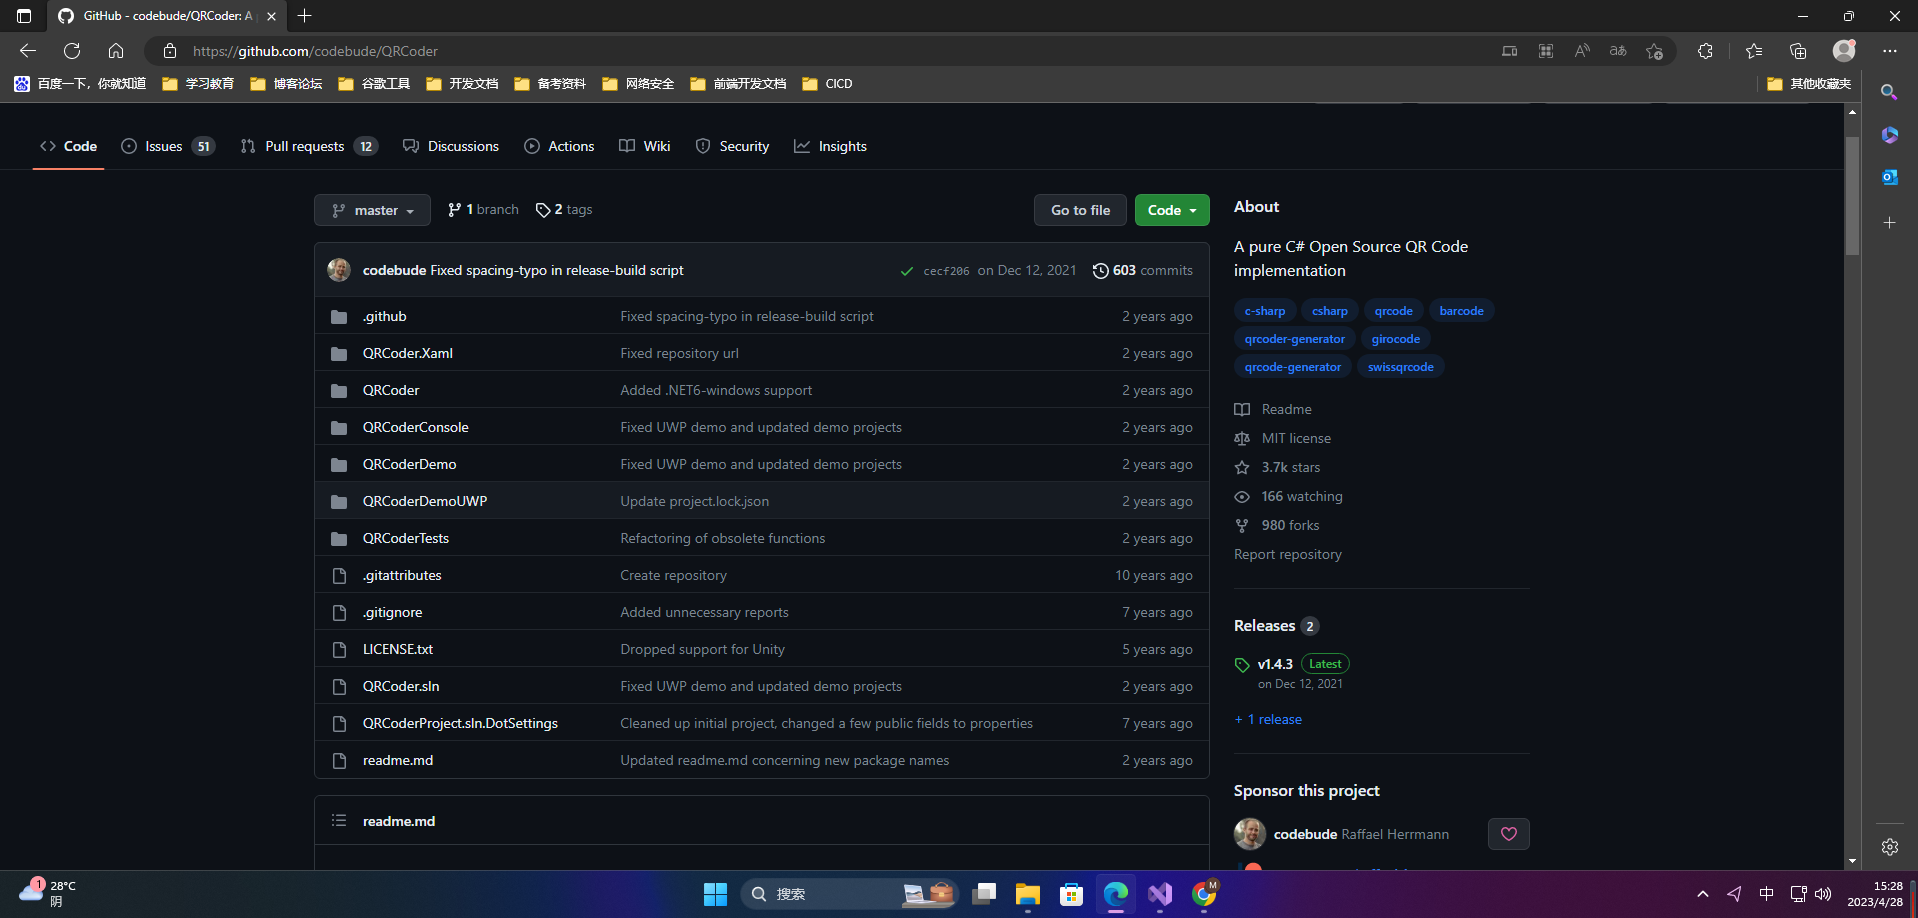Click the Windows taskbar search box
The image size is (1918, 918).
click(x=849, y=894)
